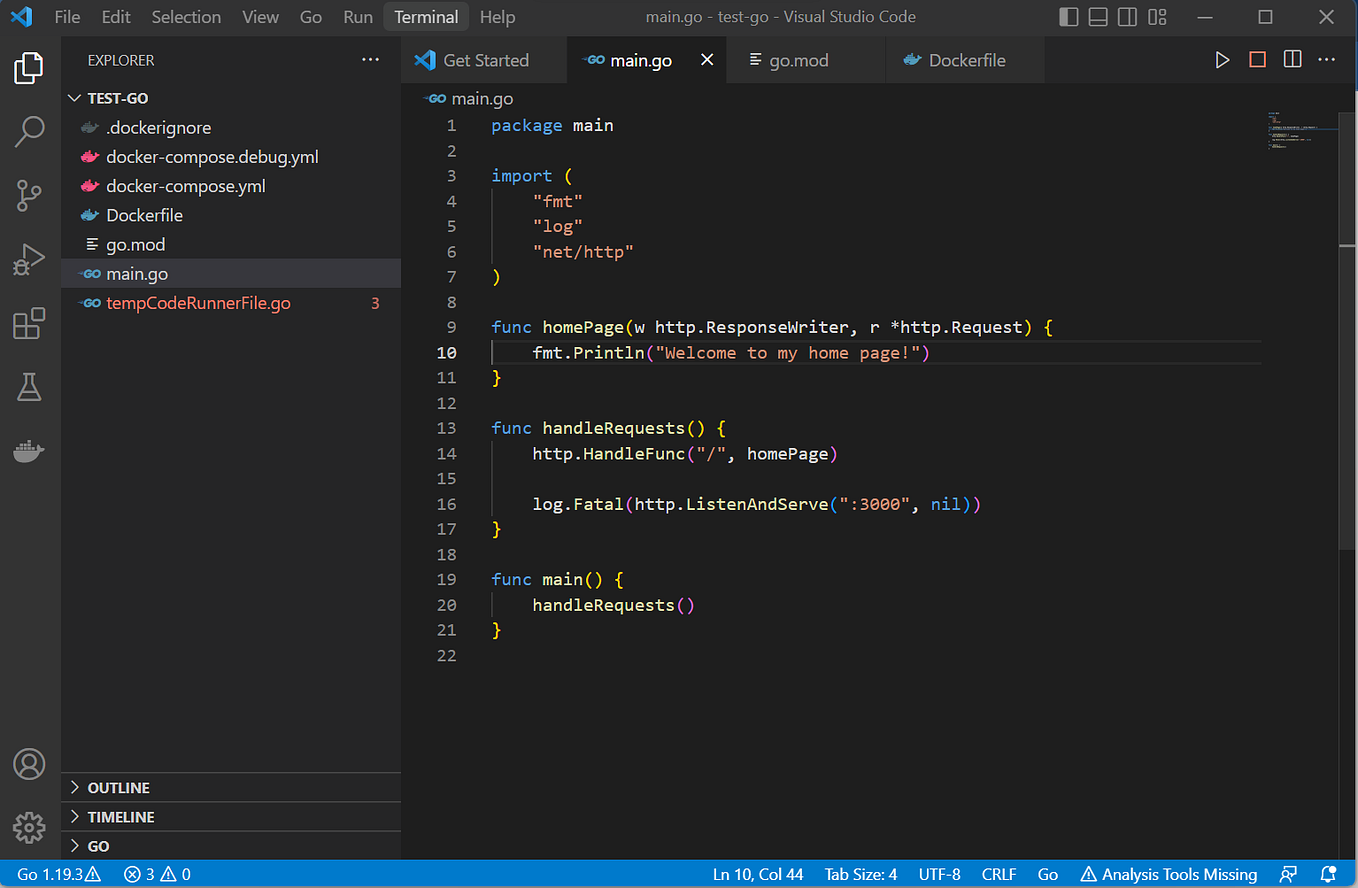
Task: Switch to the Dockerfile tab
Action: point(966,60)
